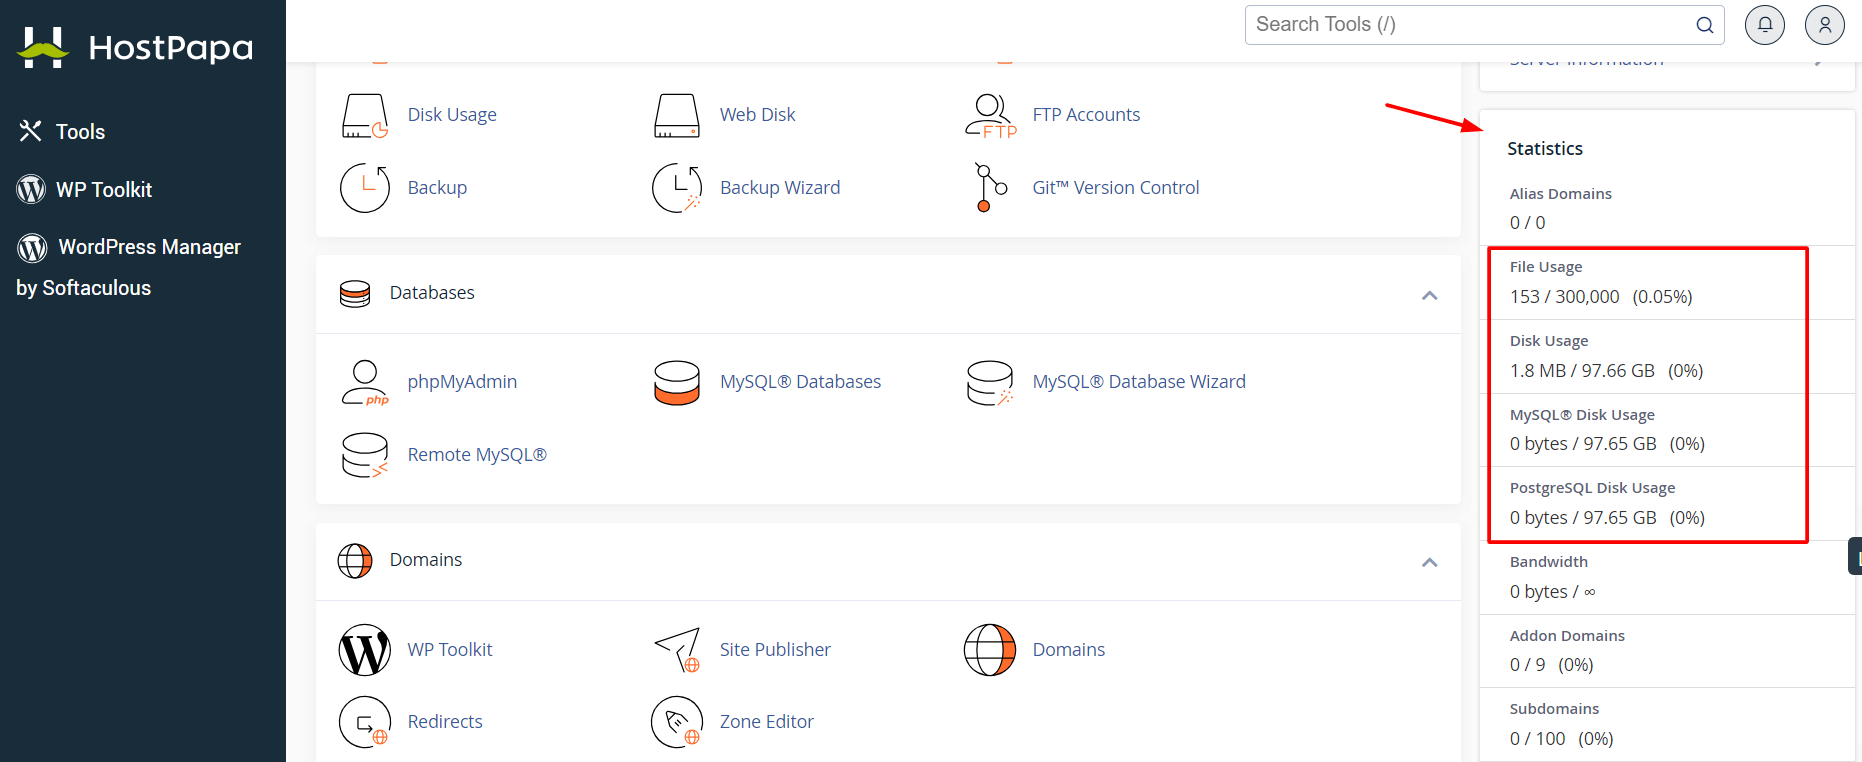Screen dimensions: 1862x762
Task: Open Git Version Control
Action: click(1116, 187)
